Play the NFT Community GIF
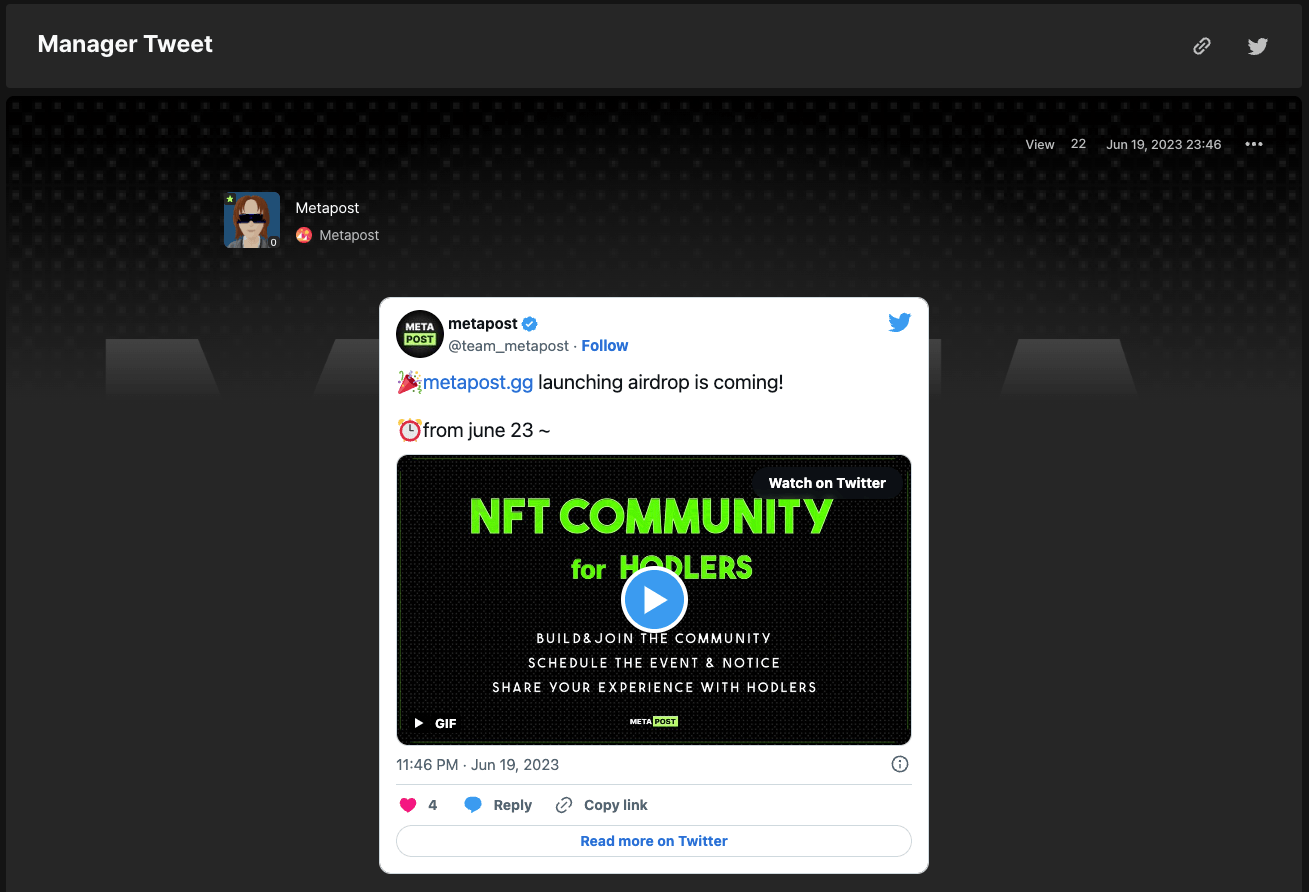This screenshot has height=892, width=1309. pos(654,600)
